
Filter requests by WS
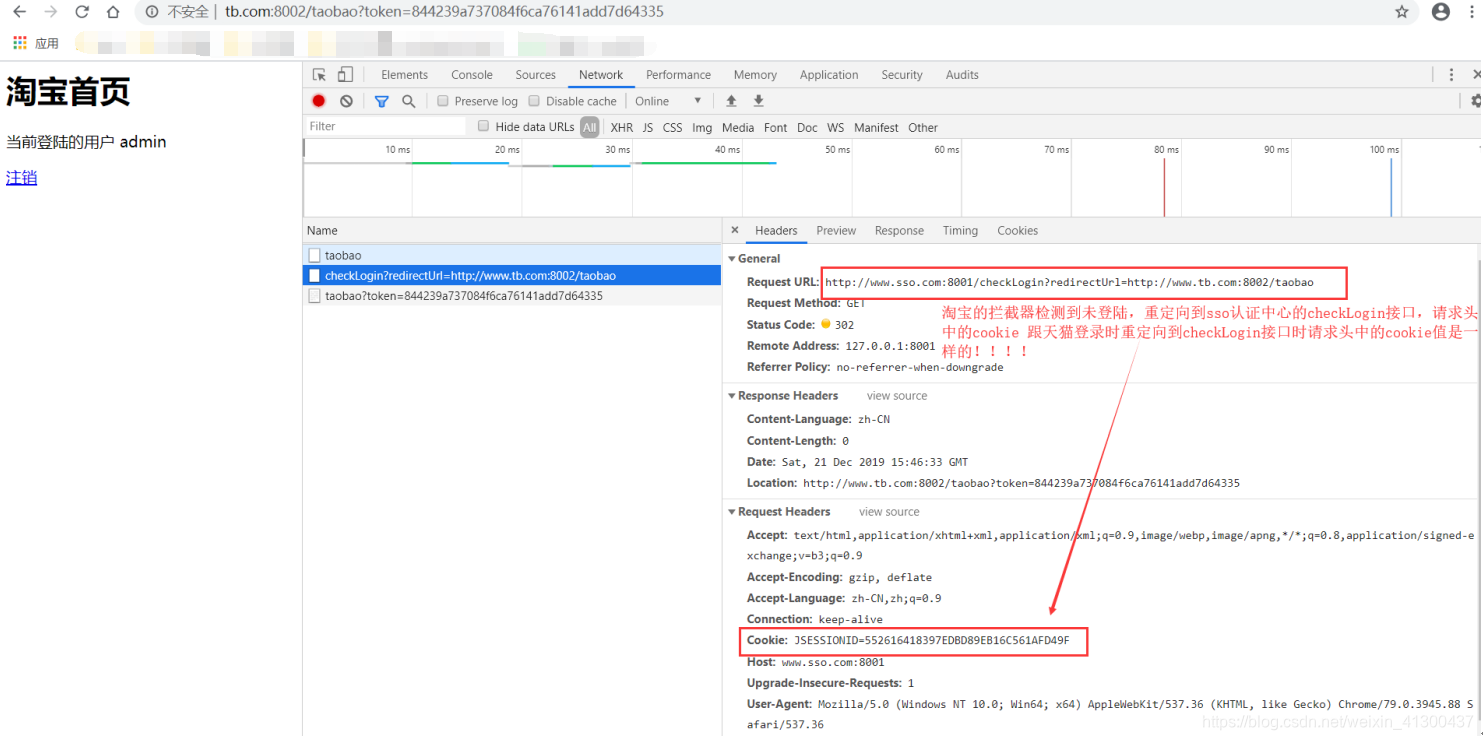pos(836,128)
